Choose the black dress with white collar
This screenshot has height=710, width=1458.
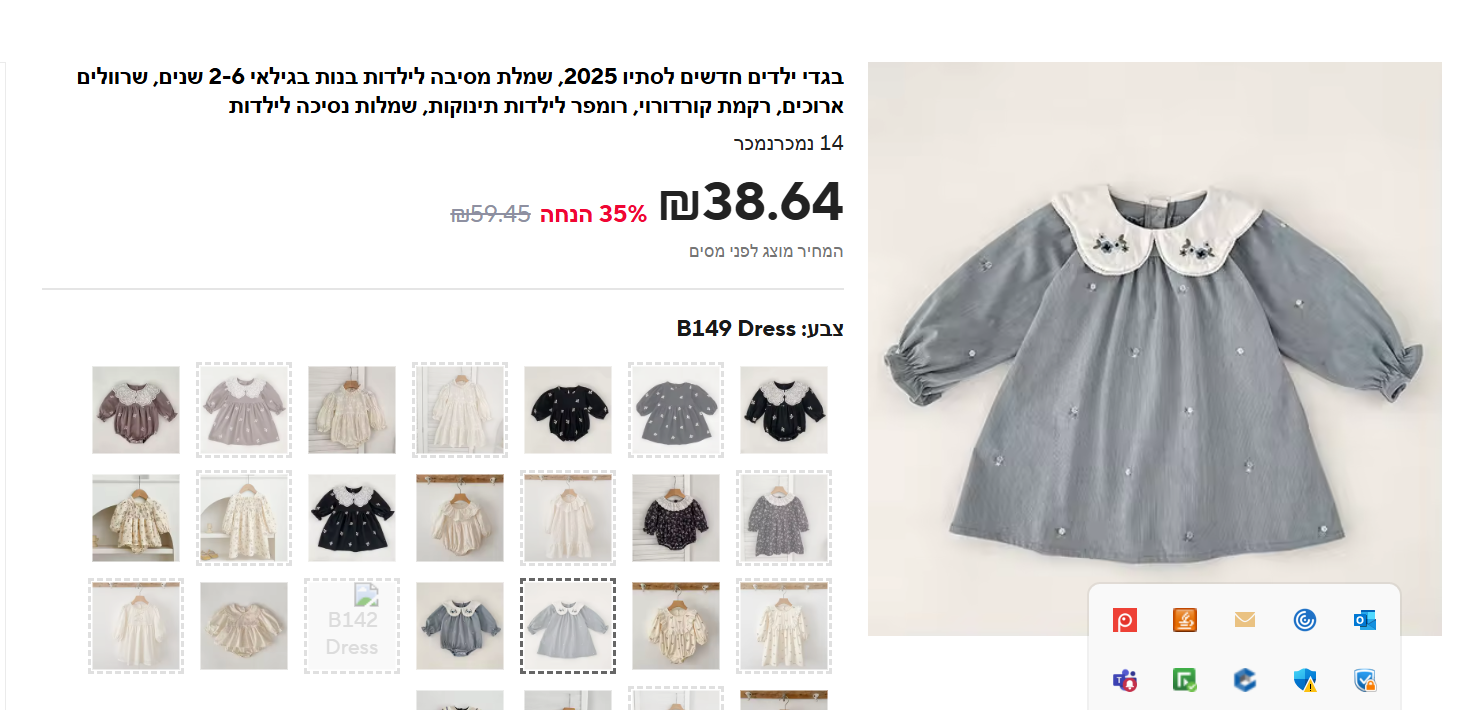(x=352, y=518)
